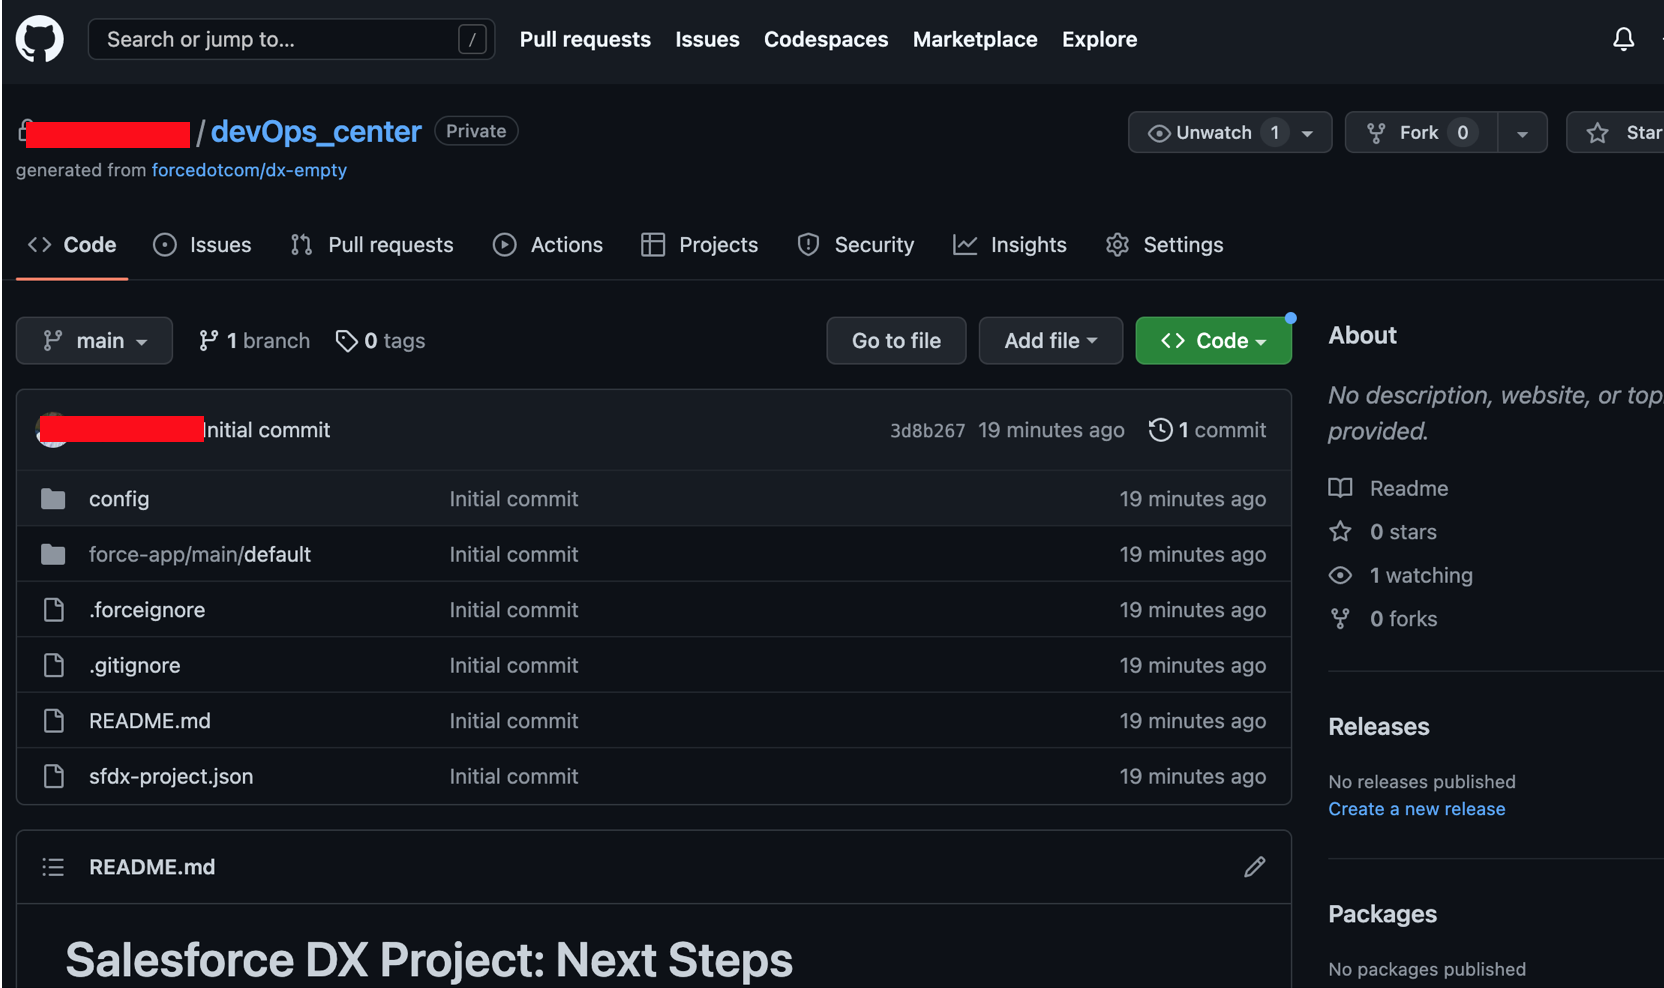Image resolution: width=1664 pixels, height=988 pixels.
Task: Click the notifications bell icon
Action: (1623, 39)
